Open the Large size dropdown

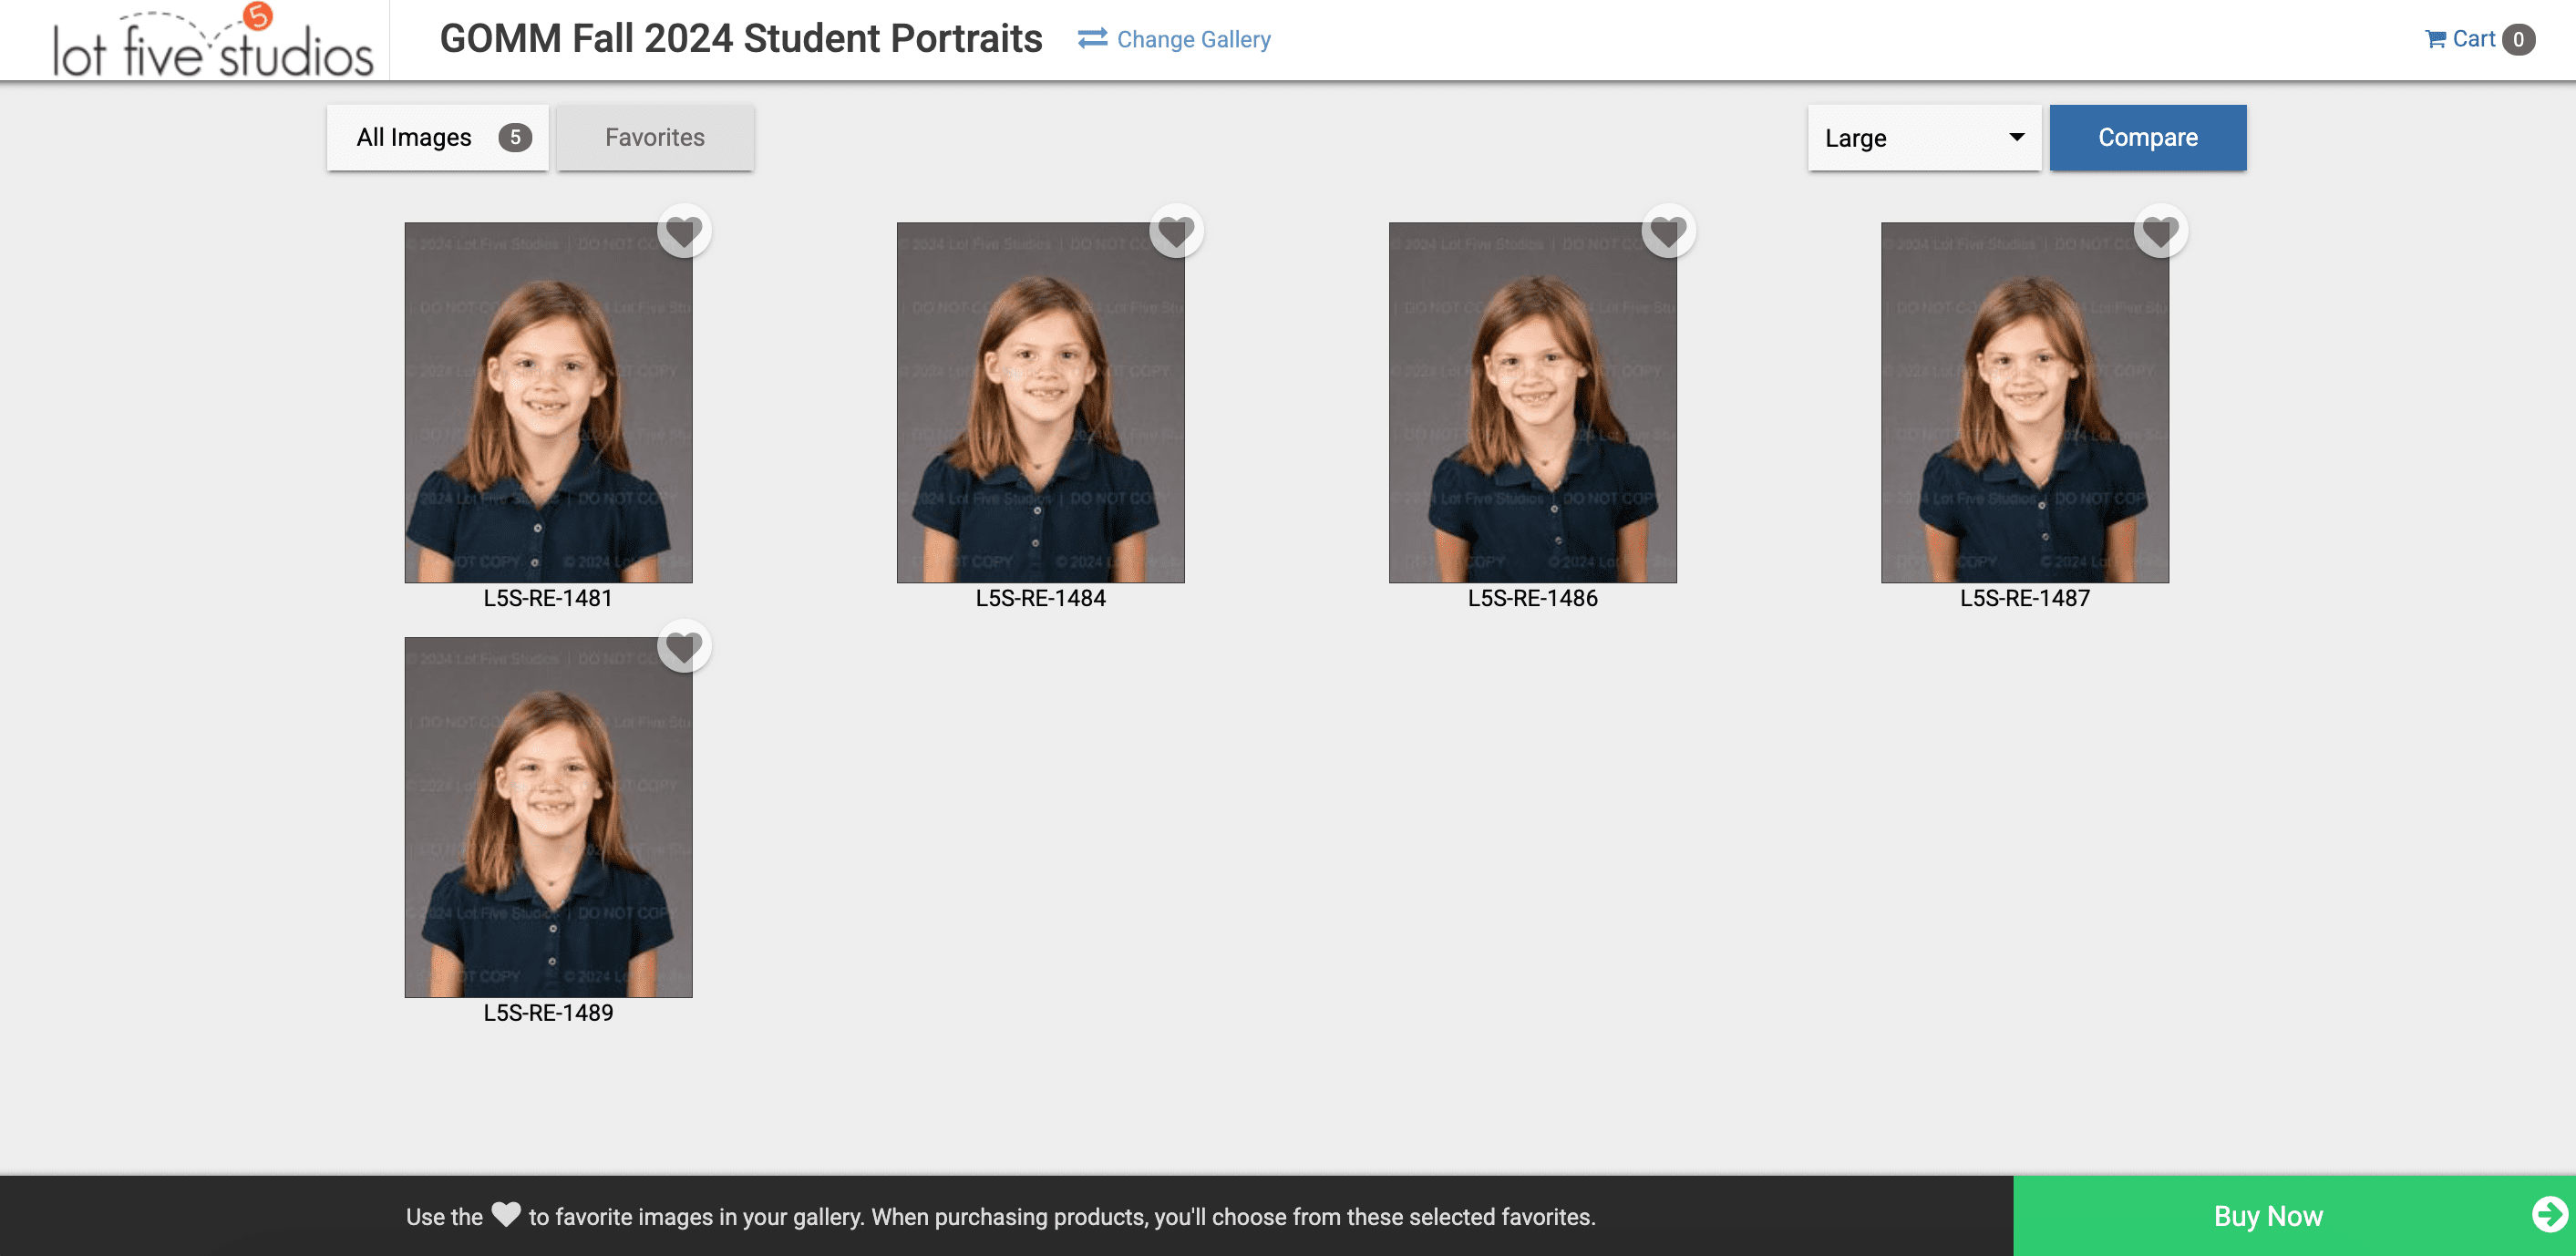(x=1924, y=138)
